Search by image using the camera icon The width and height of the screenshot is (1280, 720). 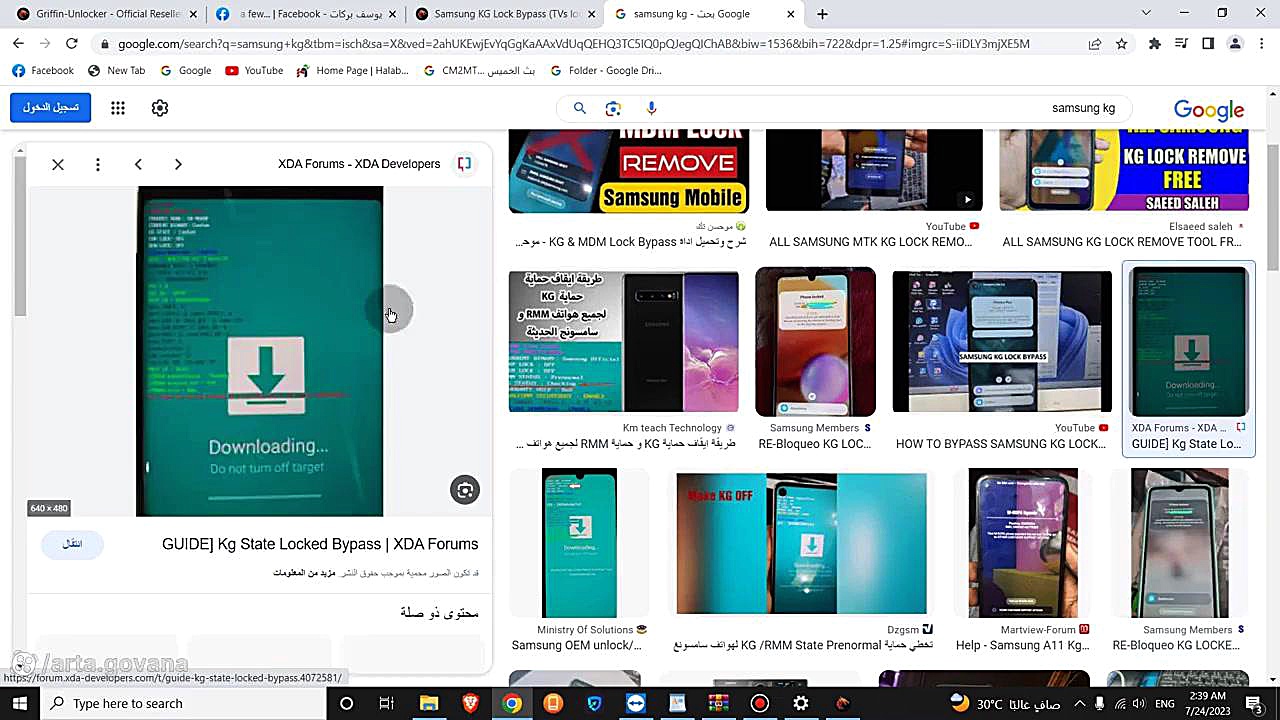click(x=613, y=108)
